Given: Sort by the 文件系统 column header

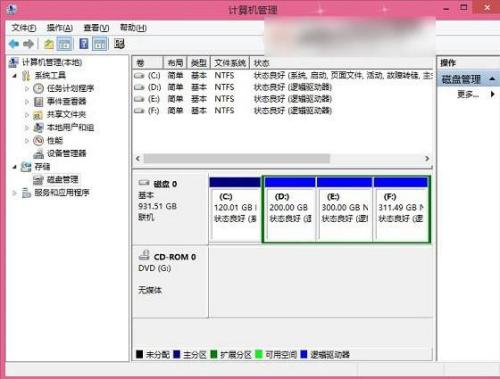Looking at the screenshot, I should pos(230,63).
